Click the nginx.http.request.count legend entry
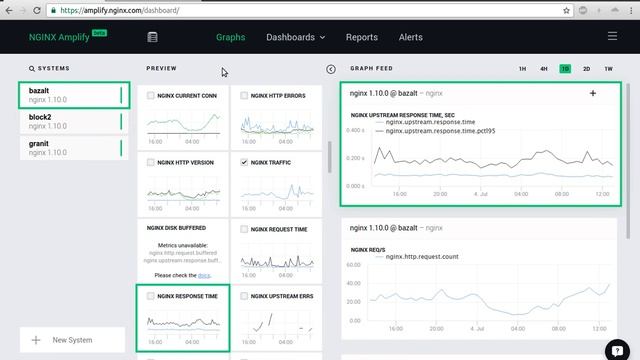The height and width of the screenshot is (360, 640). click(417, 257)
